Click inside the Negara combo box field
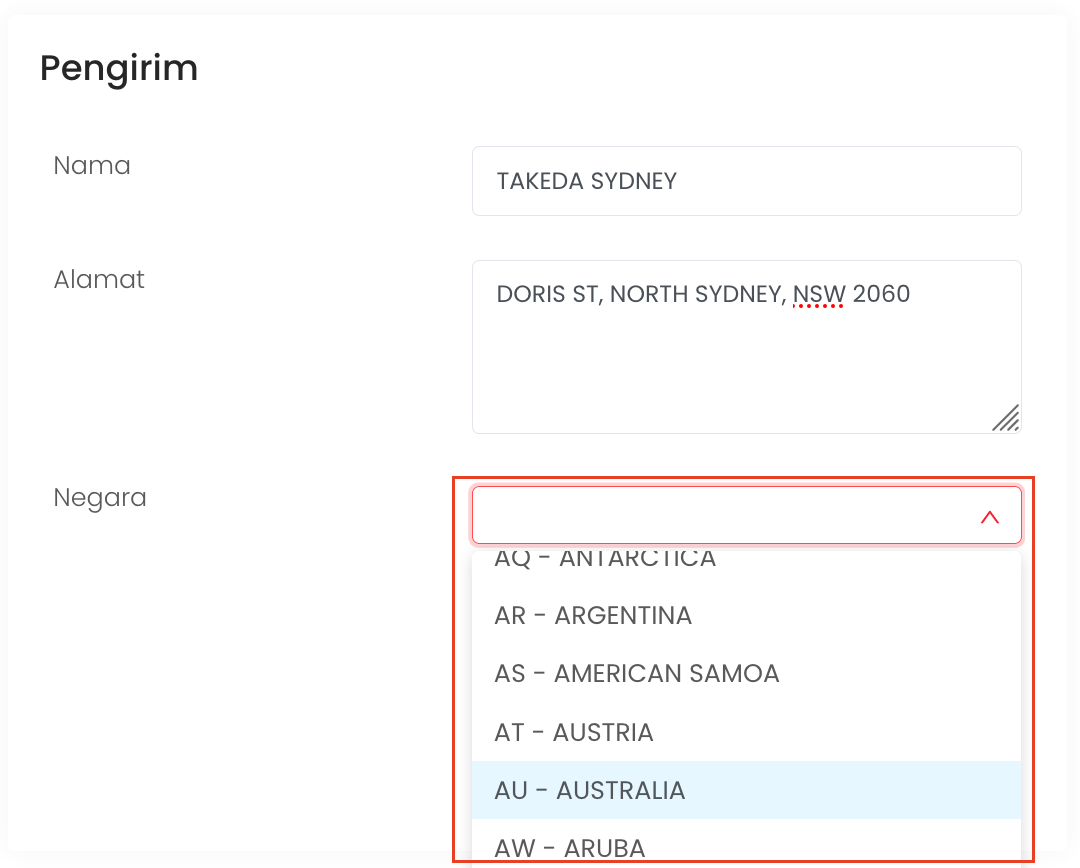Viewport: 1080px width, 868px height. tap(720, 516)
